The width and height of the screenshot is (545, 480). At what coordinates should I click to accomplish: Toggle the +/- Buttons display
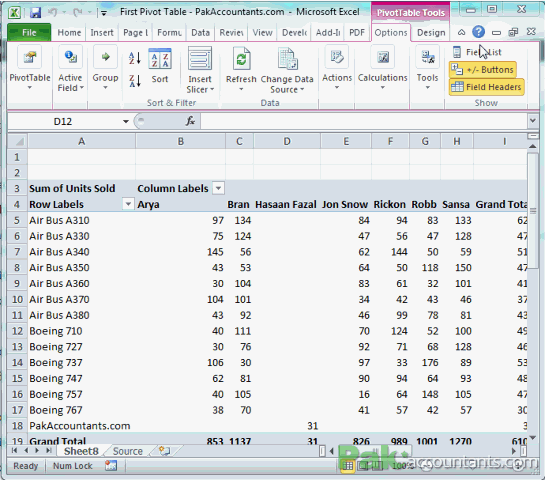482,70
